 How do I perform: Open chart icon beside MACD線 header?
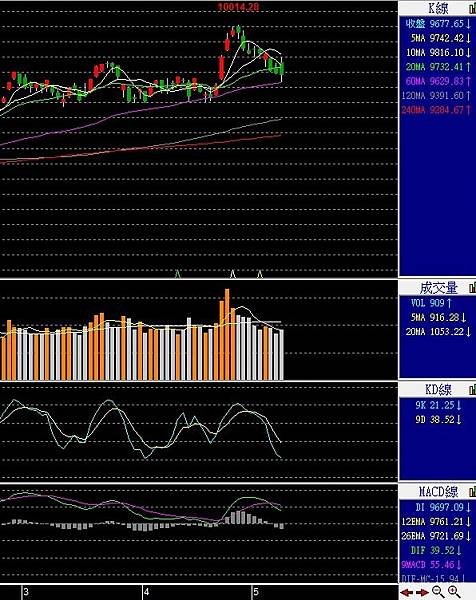pos(472,491)
